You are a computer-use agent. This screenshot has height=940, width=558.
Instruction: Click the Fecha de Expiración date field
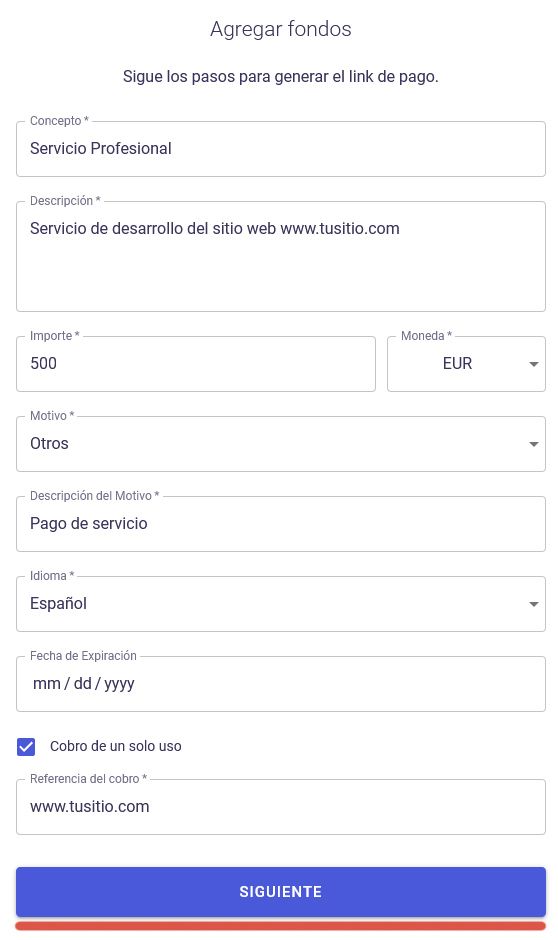[280, 684]
